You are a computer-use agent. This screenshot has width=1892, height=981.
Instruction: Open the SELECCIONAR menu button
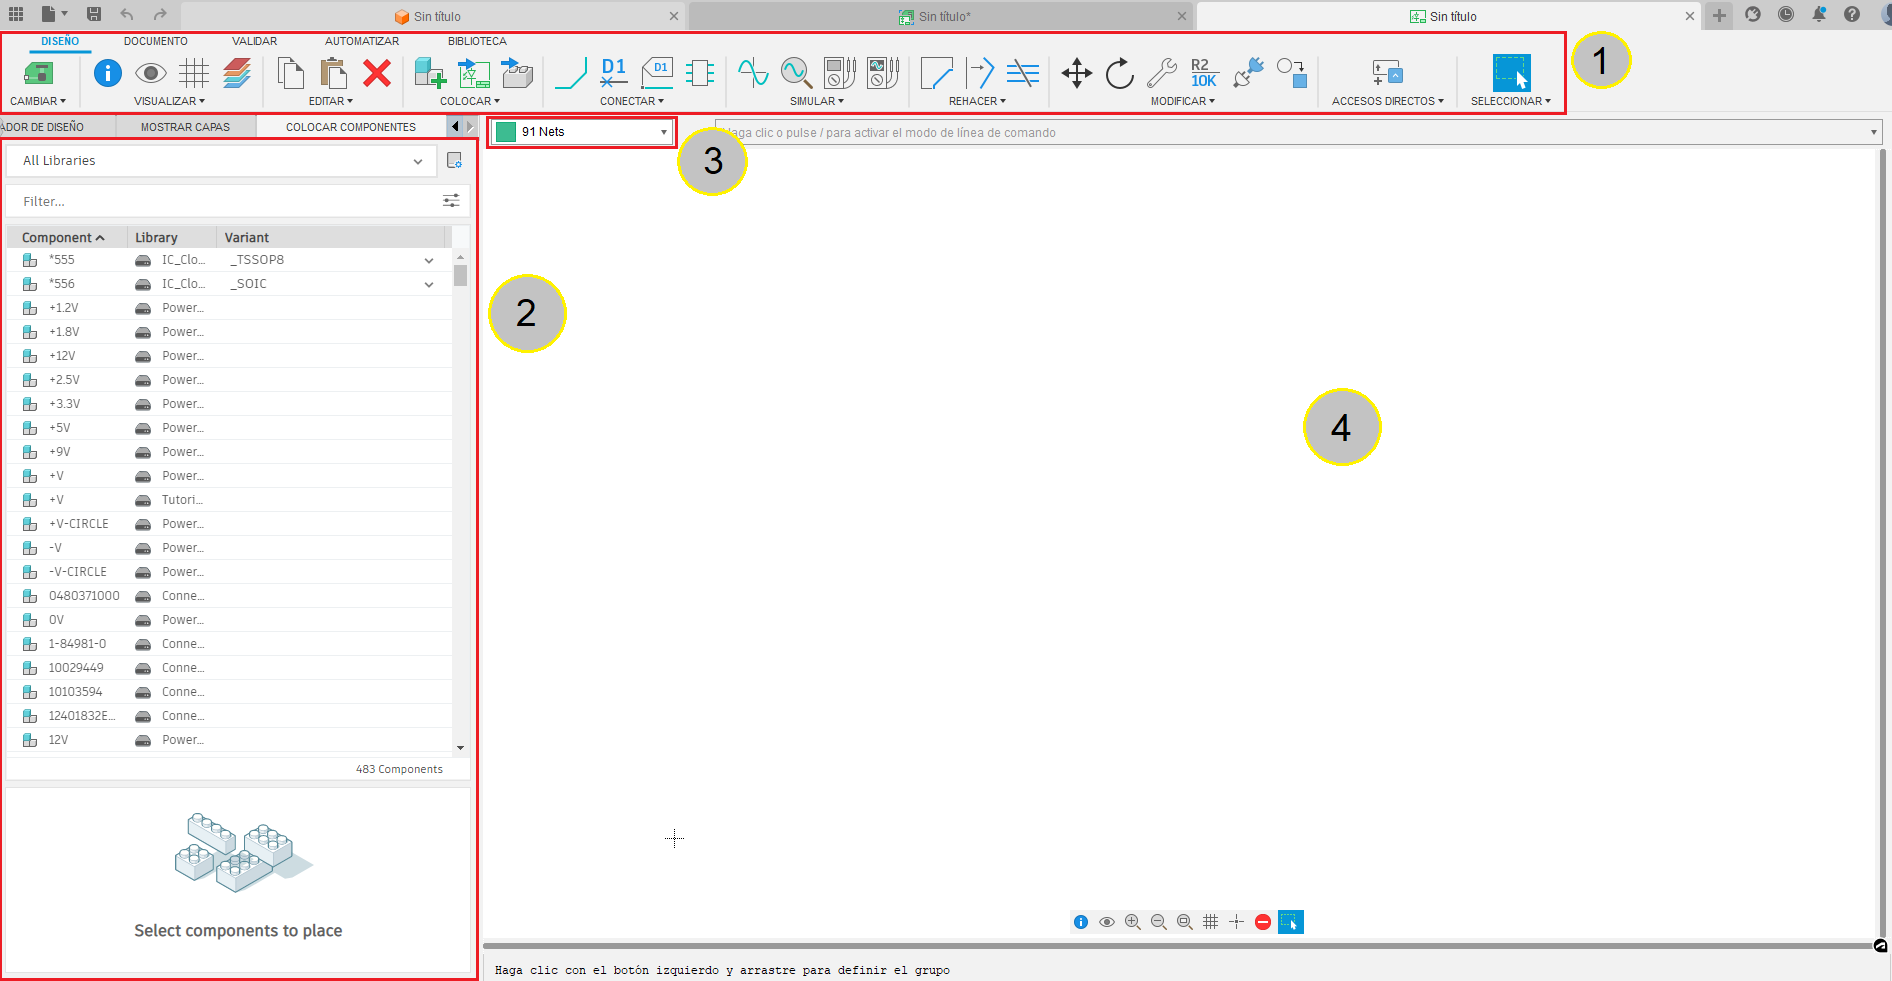click(1511, 100)
